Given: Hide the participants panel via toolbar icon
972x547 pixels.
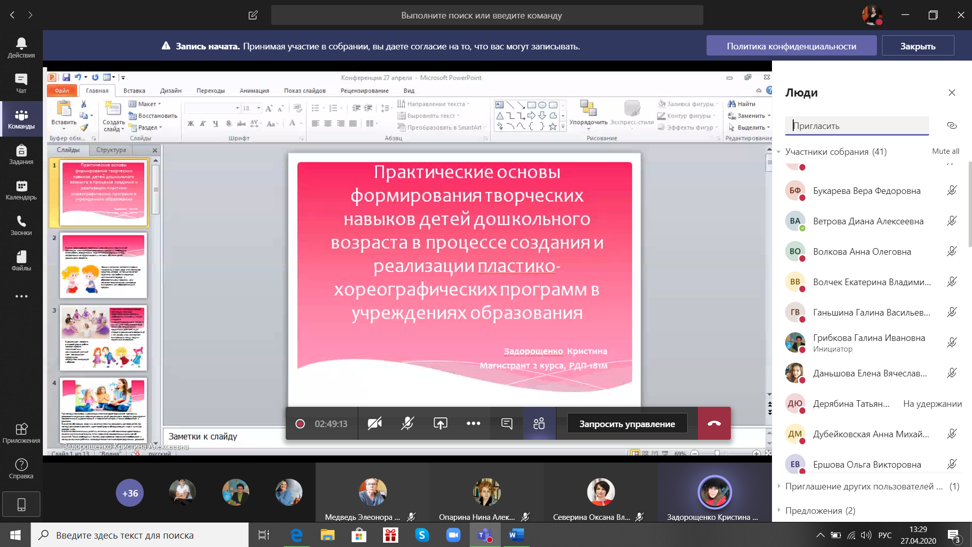Looking at the screenshot, I should pos(539,424).
